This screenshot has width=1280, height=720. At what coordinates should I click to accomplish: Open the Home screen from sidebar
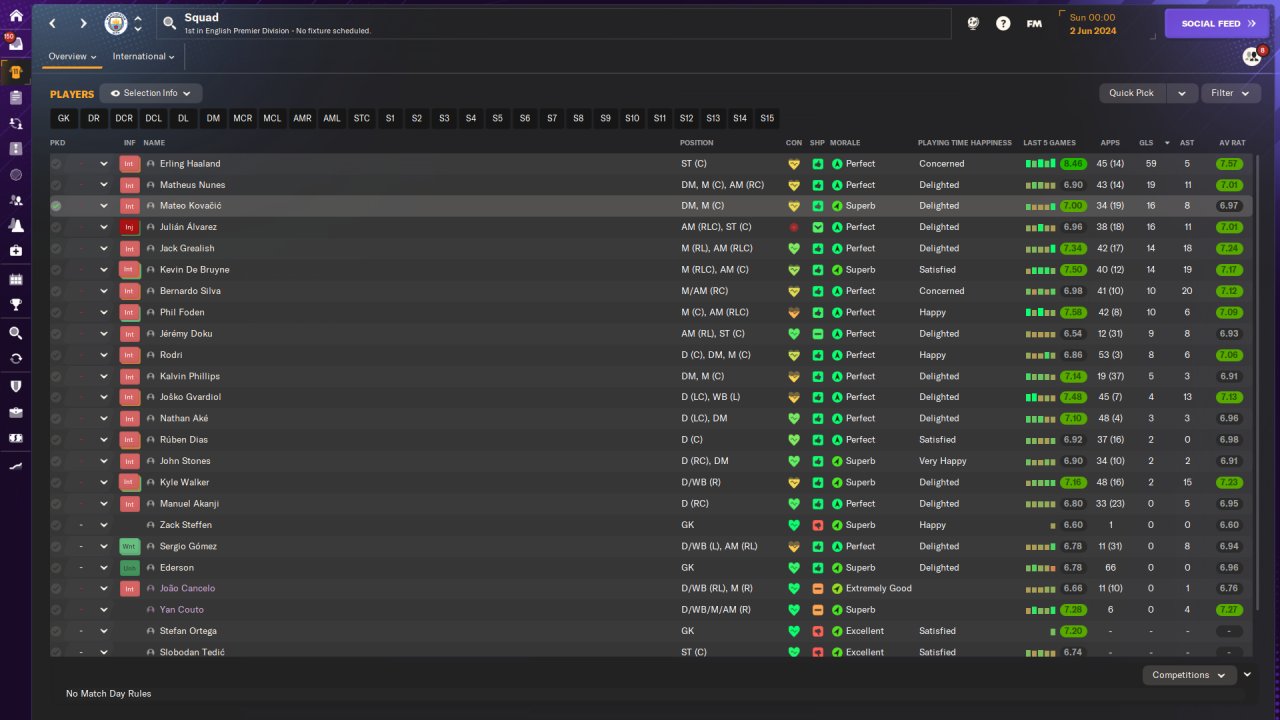click(16, 16)
